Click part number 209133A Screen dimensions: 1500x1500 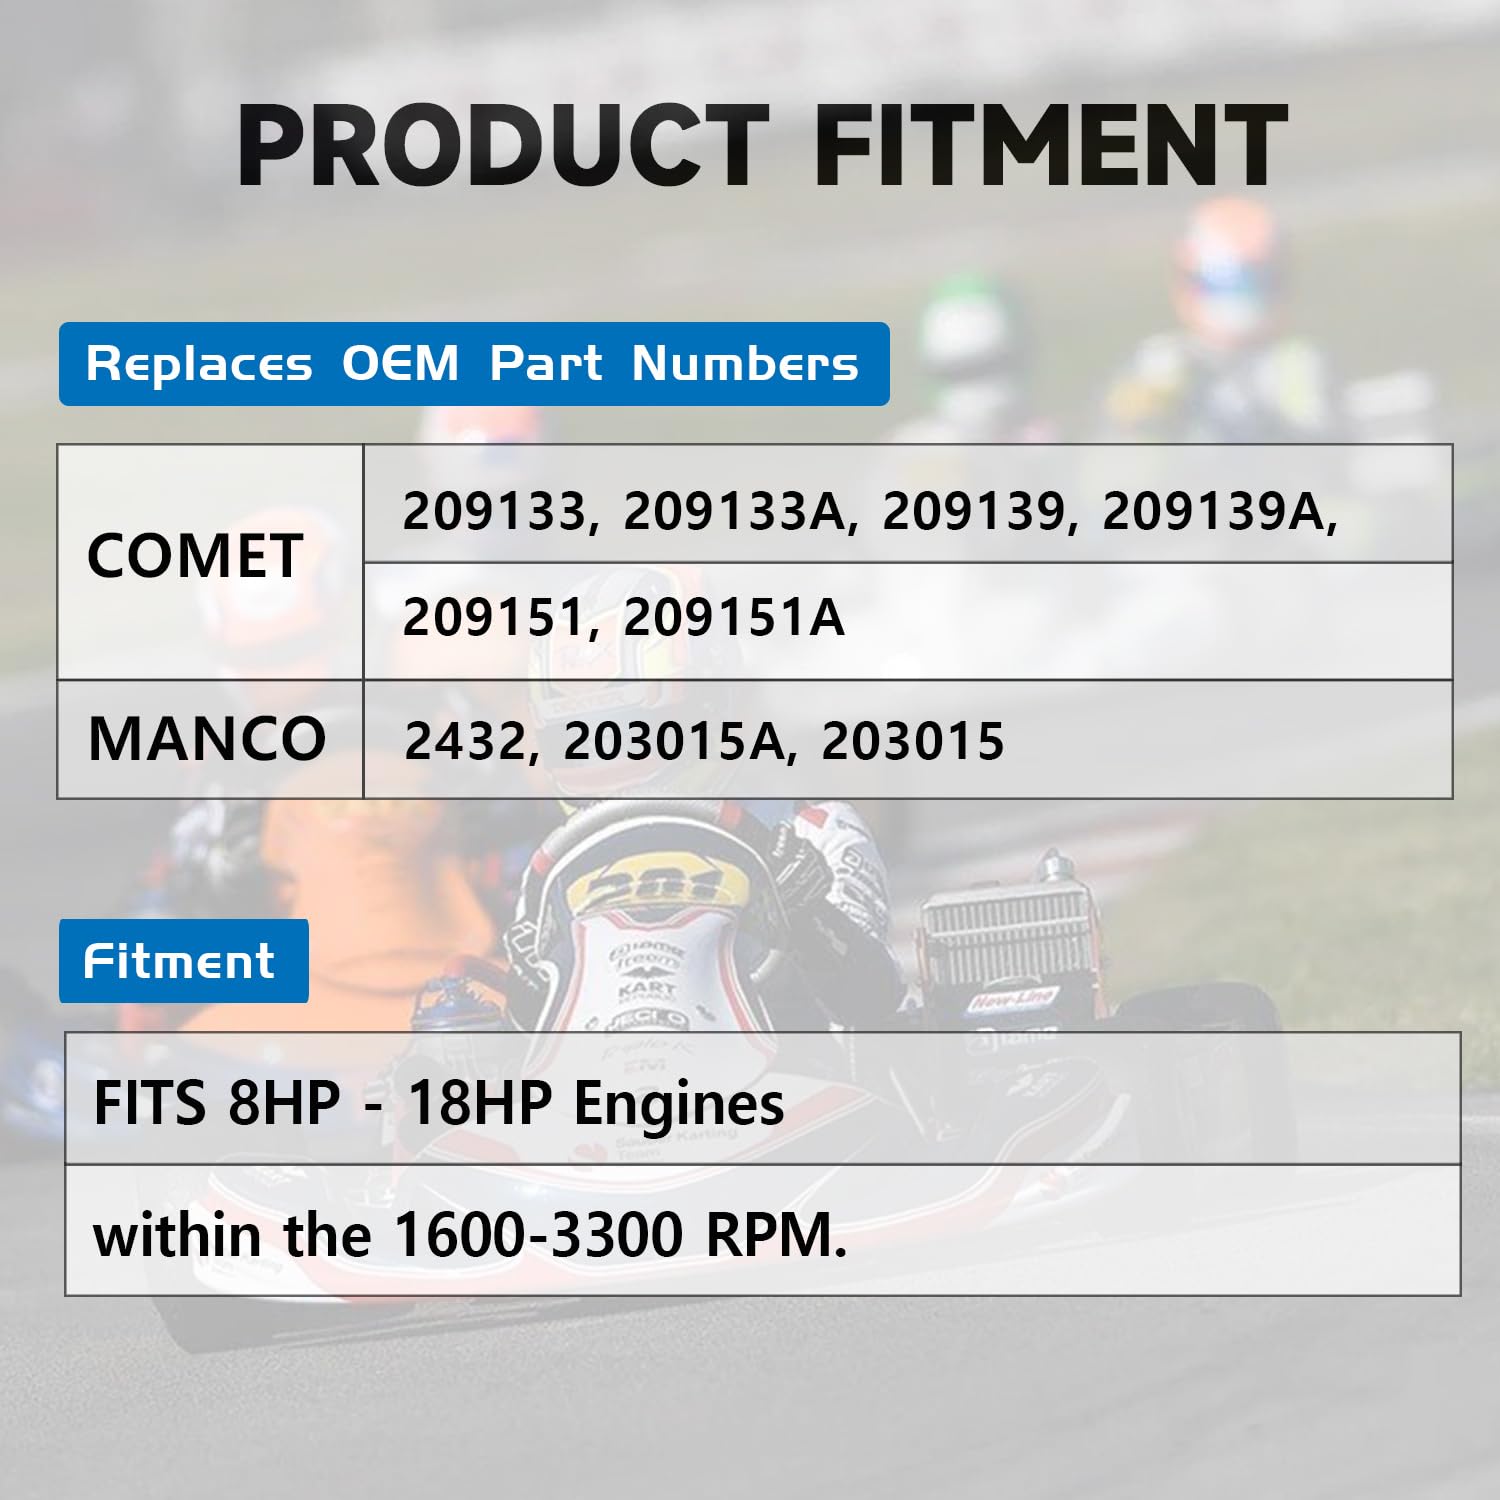734,512
